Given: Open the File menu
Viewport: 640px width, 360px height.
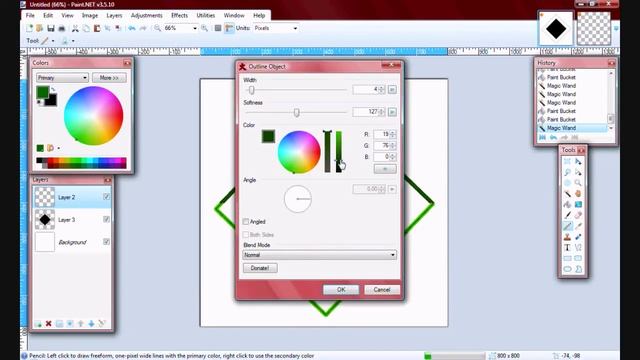Looking at the screenshot, I should [x=30, y=16].
